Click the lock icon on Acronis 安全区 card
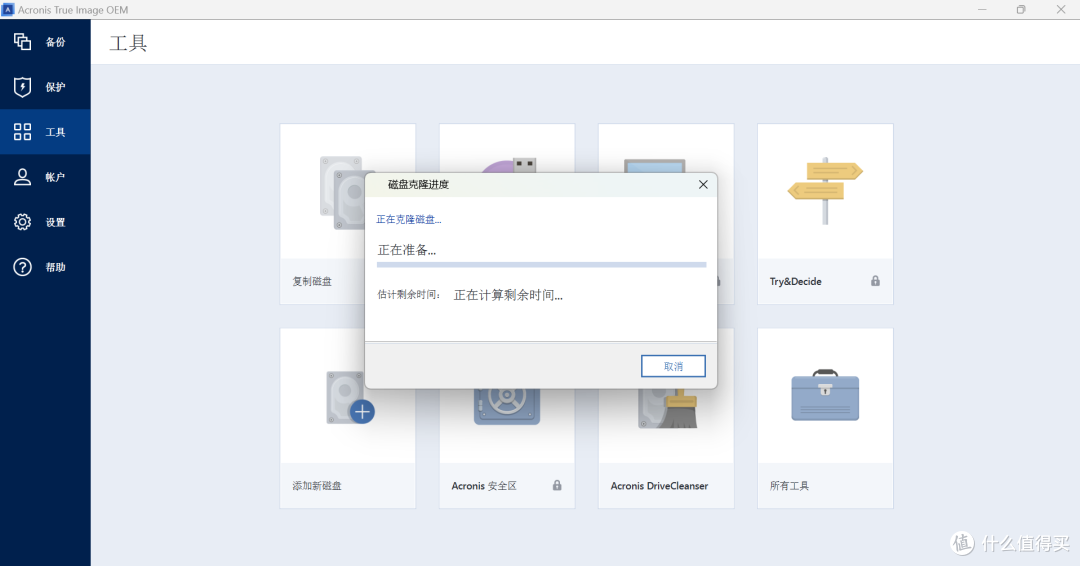Screen dimensions: 1080x566 pos(557,485)
